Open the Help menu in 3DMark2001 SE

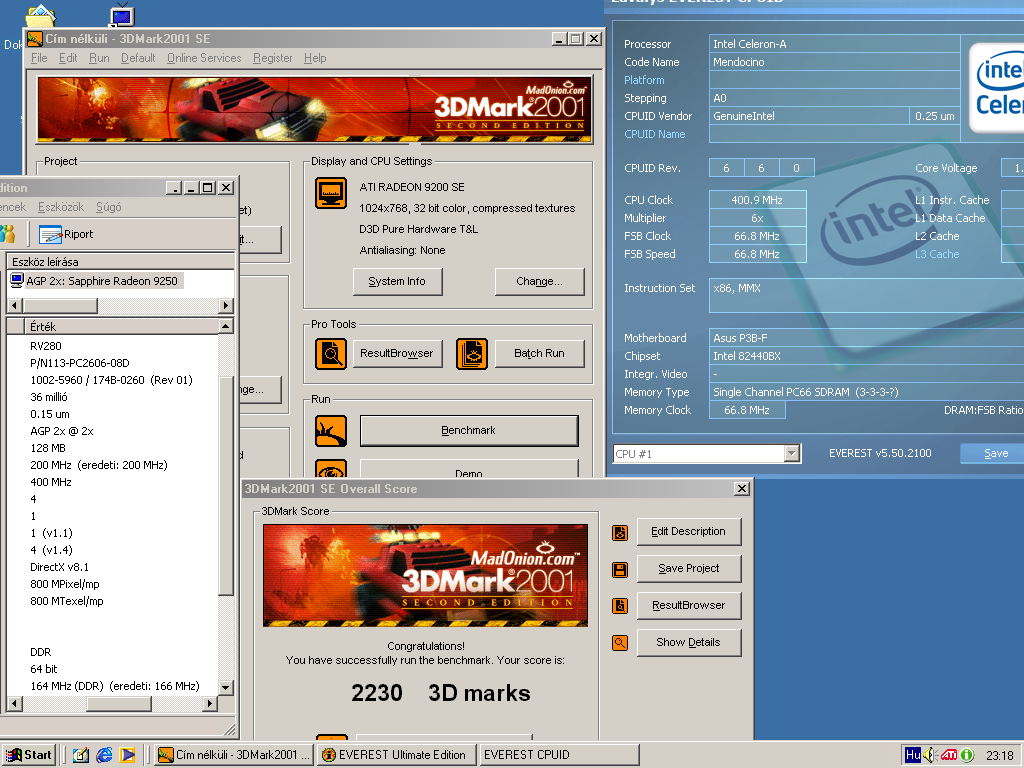click(315, 58)
